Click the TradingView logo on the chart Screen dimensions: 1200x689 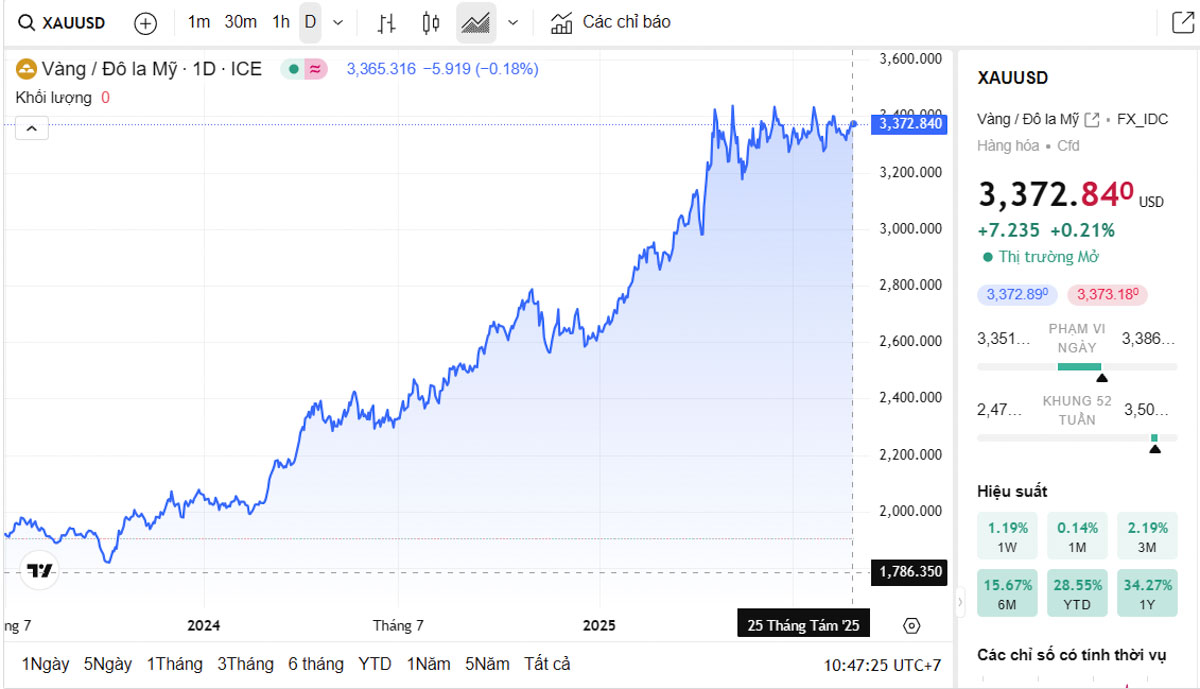tap(40, 571)
